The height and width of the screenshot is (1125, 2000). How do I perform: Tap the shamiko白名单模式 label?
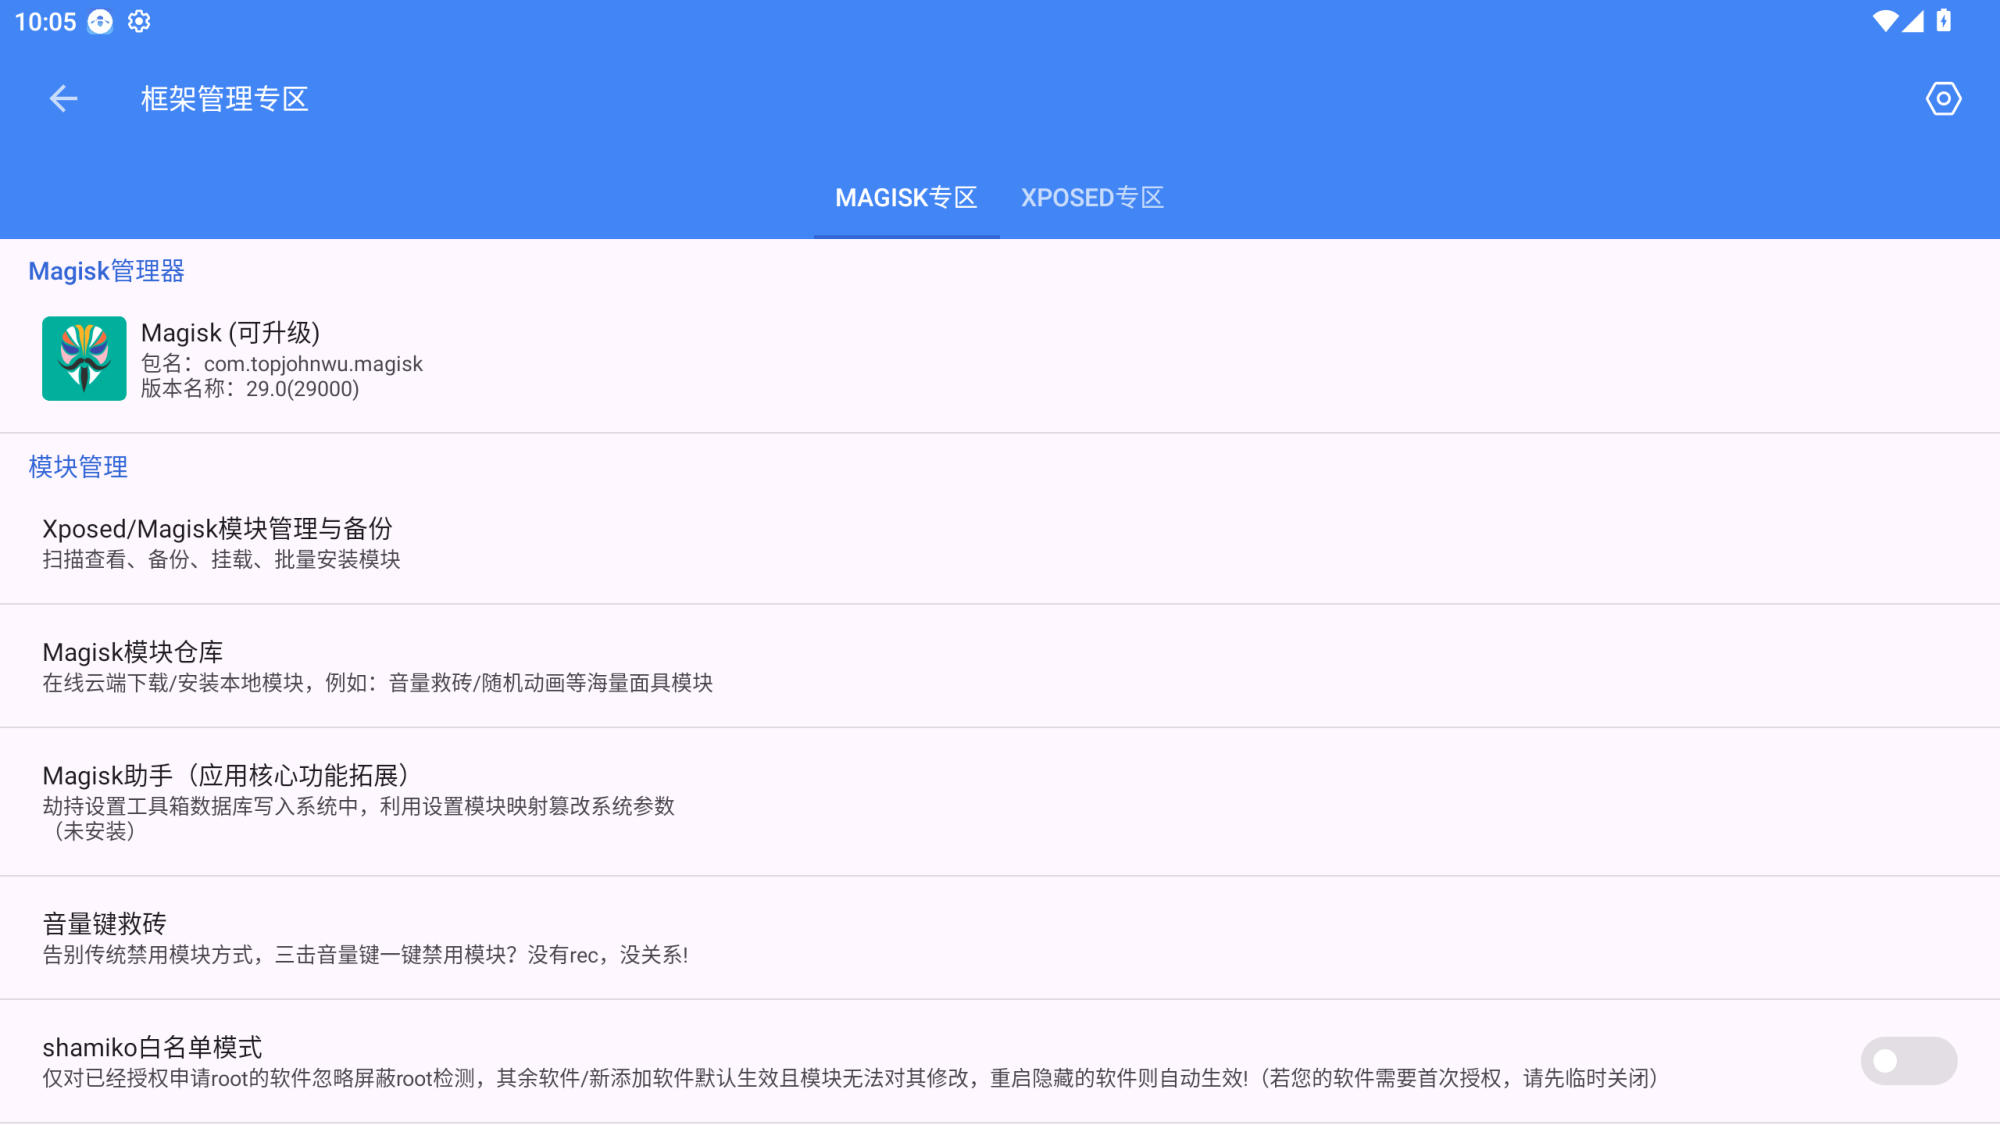coord(152,1047)
